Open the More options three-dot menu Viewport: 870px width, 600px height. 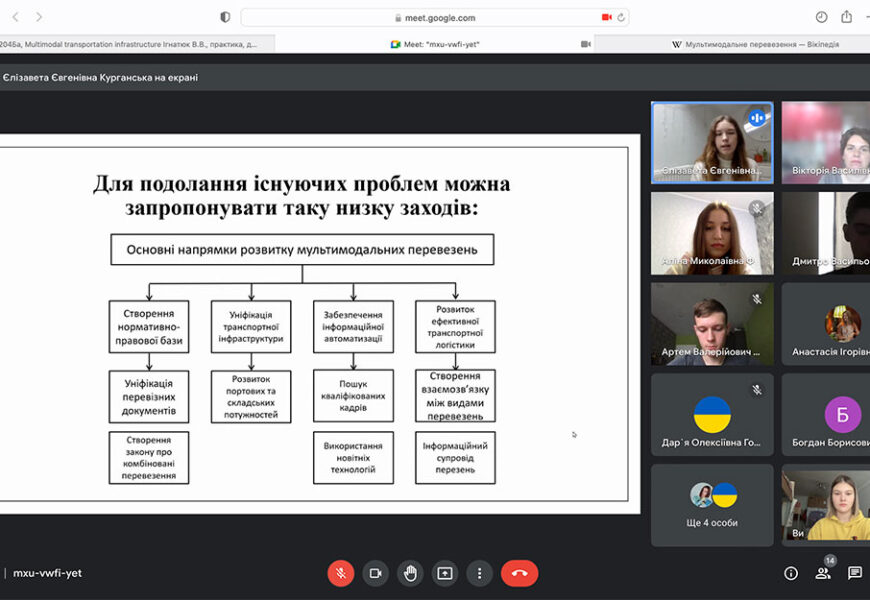pos(480,573)
